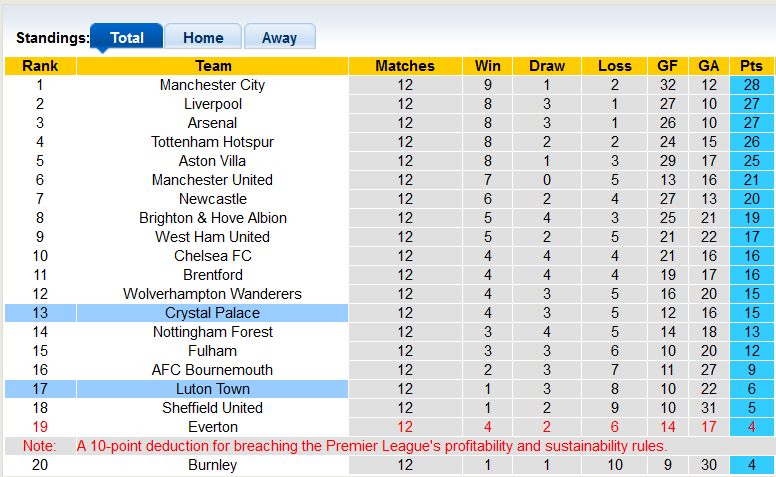Viewport: 776px width, 477px height.
Task: Open Arsenal team page
Action: pyautogui.click(x=212, y=123)
